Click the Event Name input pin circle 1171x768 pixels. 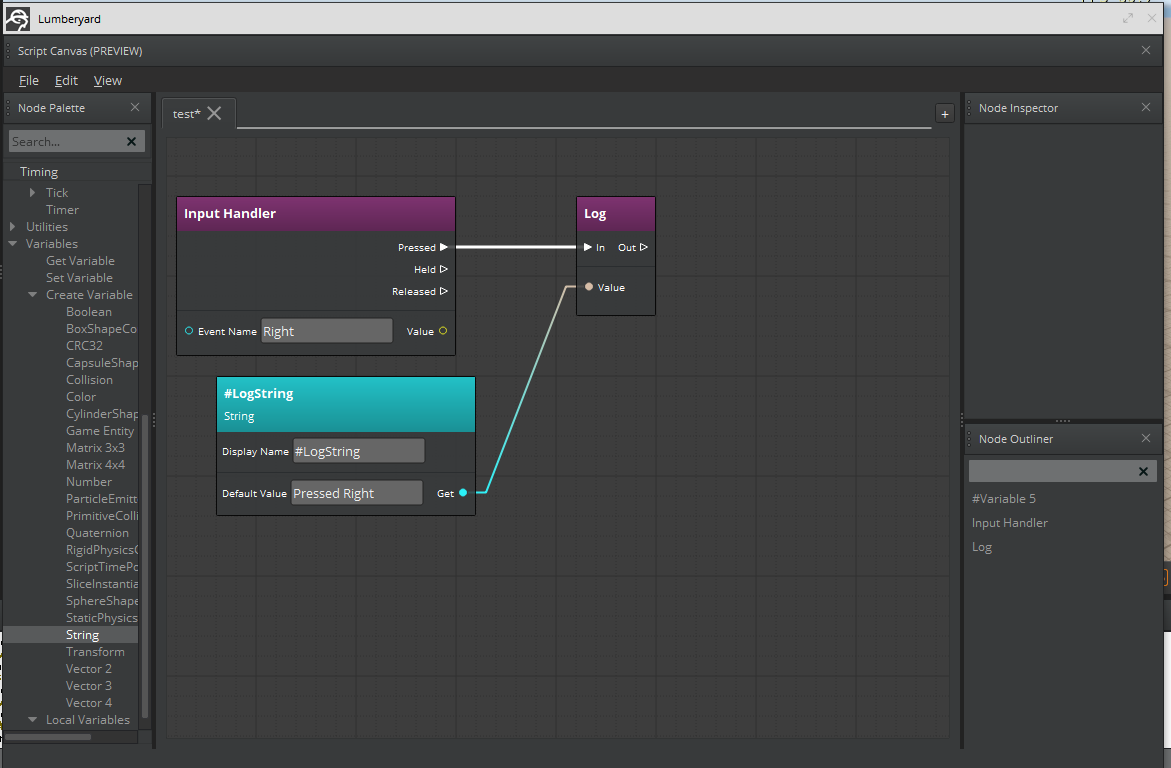pos(189,331)
